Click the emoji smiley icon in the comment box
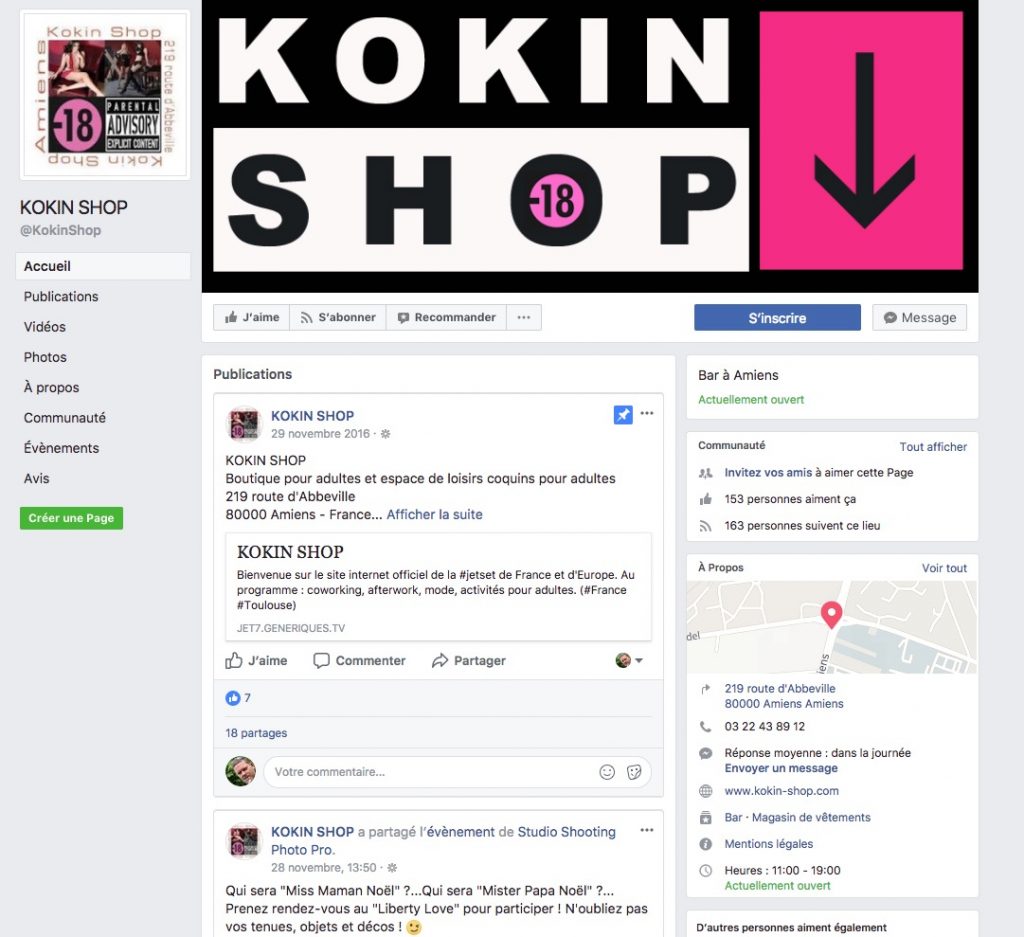Image resolution: width=1024 pixels, height=937 pixels. tap(607, 772)
